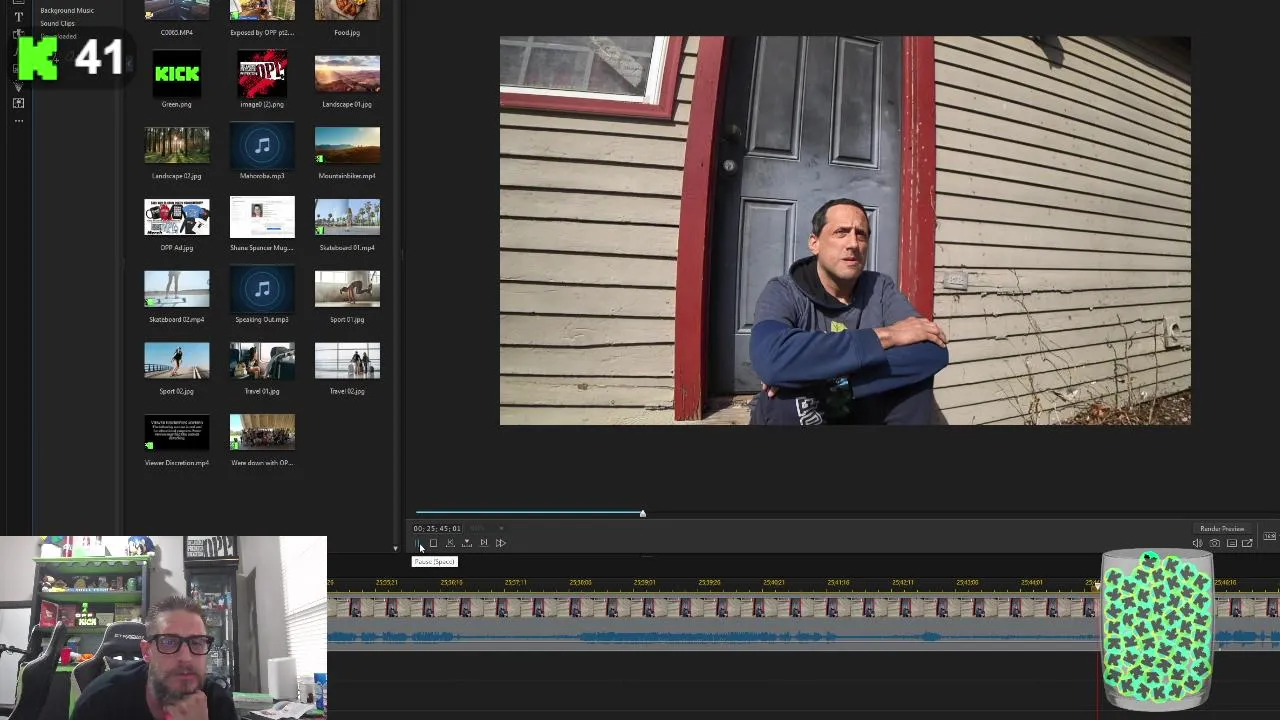1280x720 pixels.
Task: Select the Travel 01.jpg thumbnail
Action: tap(262, 362)
